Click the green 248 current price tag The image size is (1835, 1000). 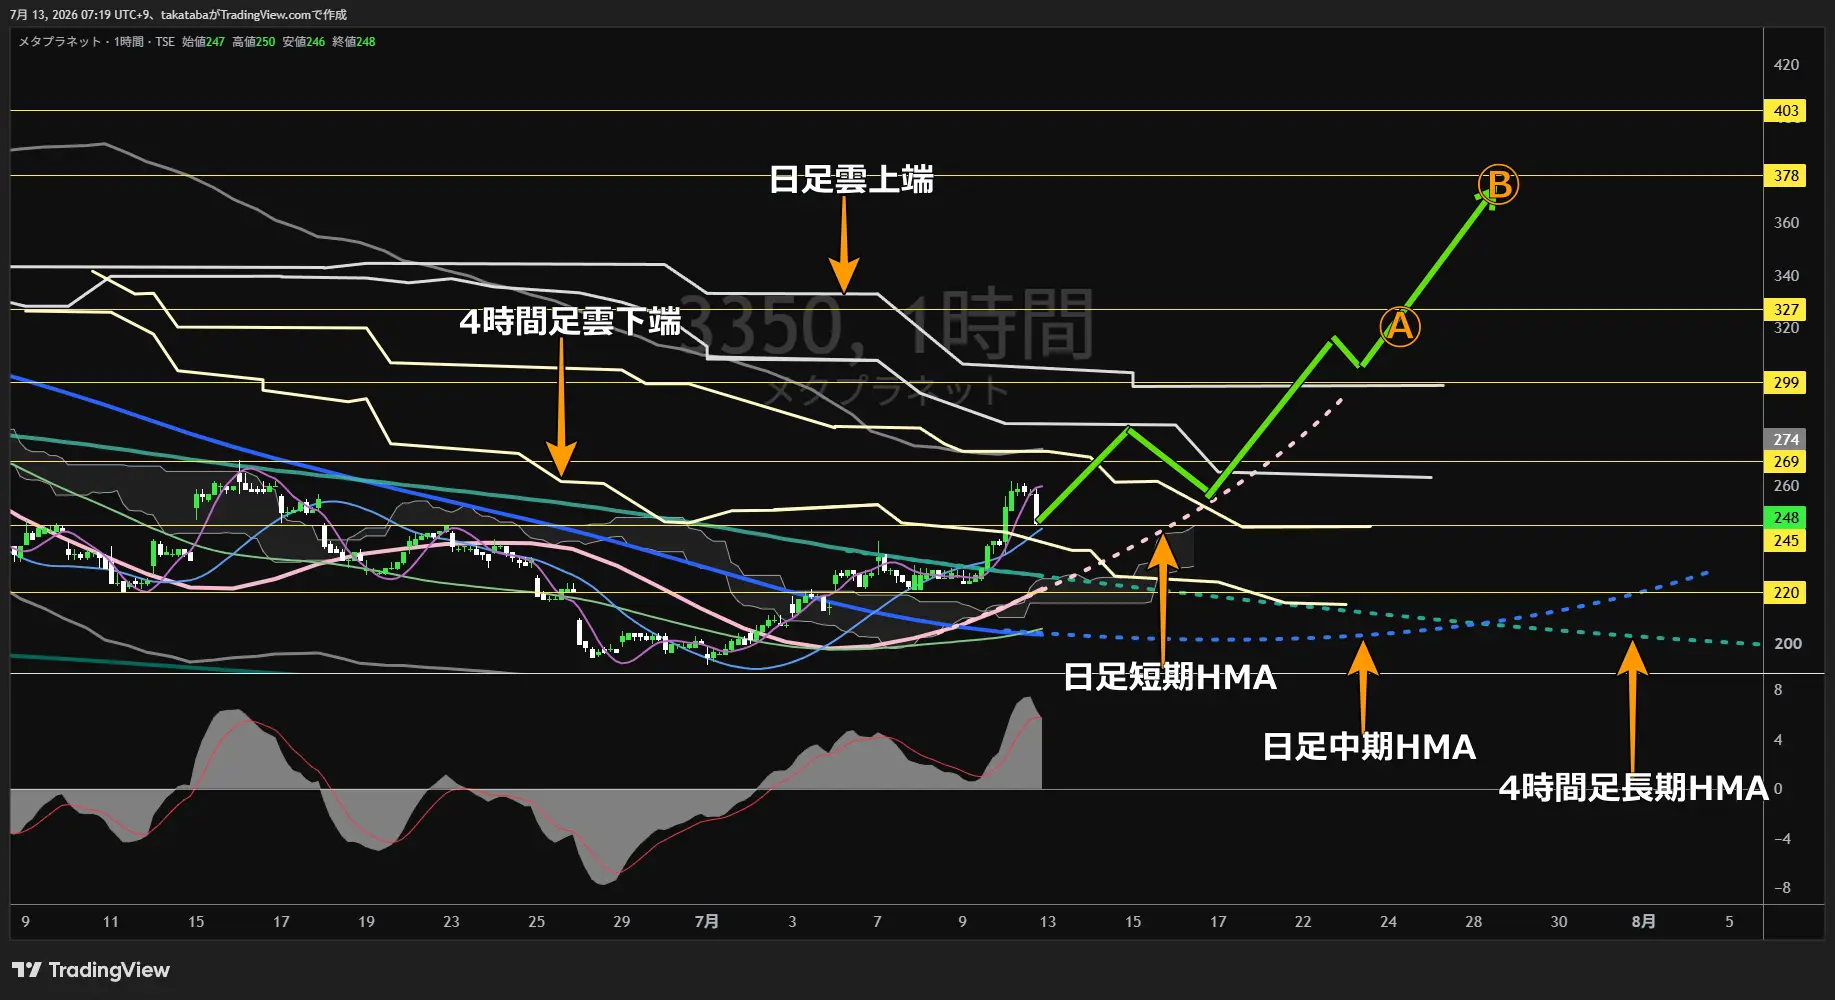1786,517
